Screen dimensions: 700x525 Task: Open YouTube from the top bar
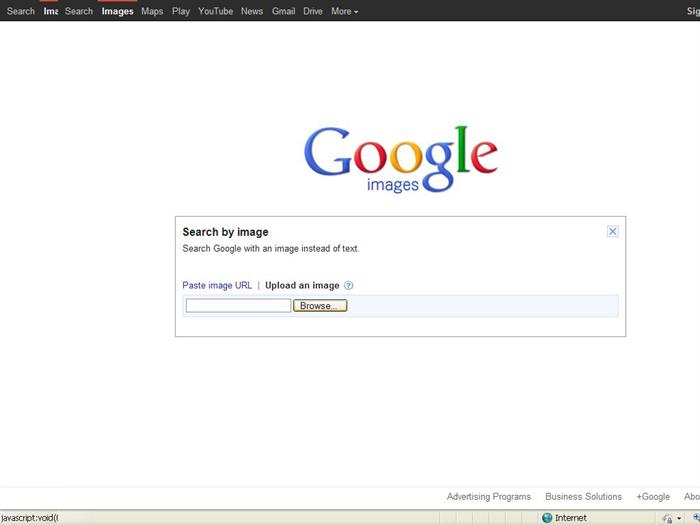point(216,11)
